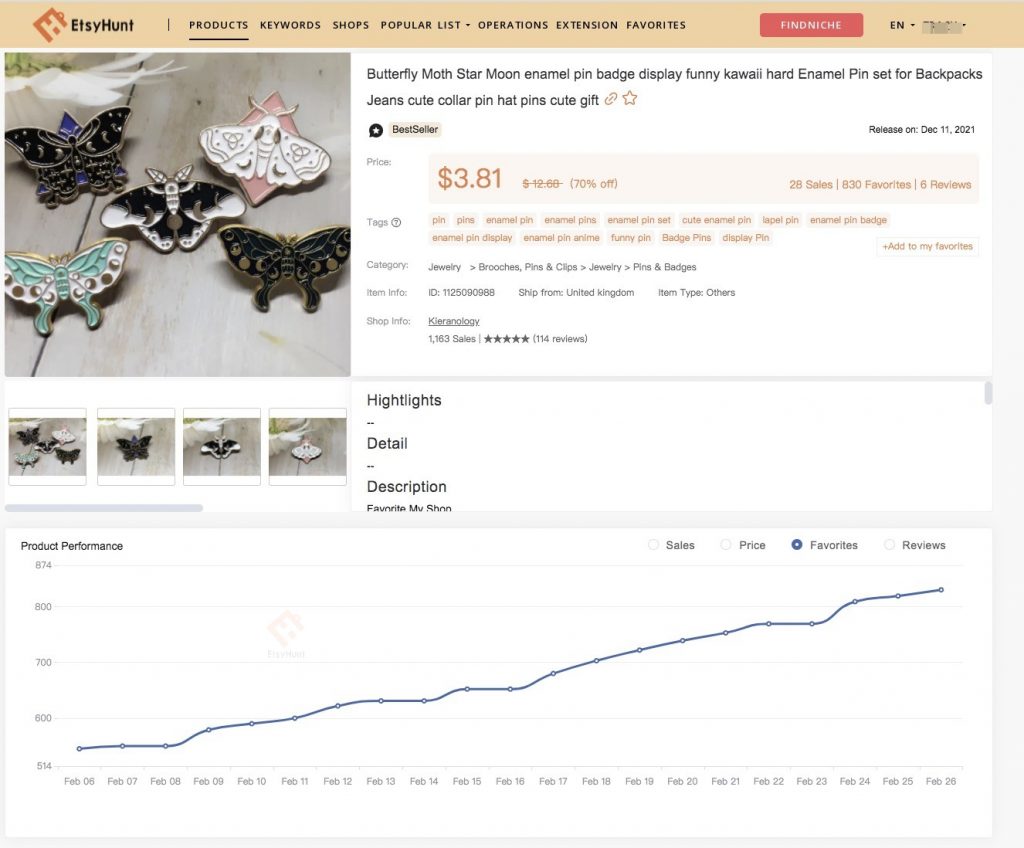The height and width of the screenshot is (848, 1024).
Task: Click the $3.81 price value
Action: 470,178
